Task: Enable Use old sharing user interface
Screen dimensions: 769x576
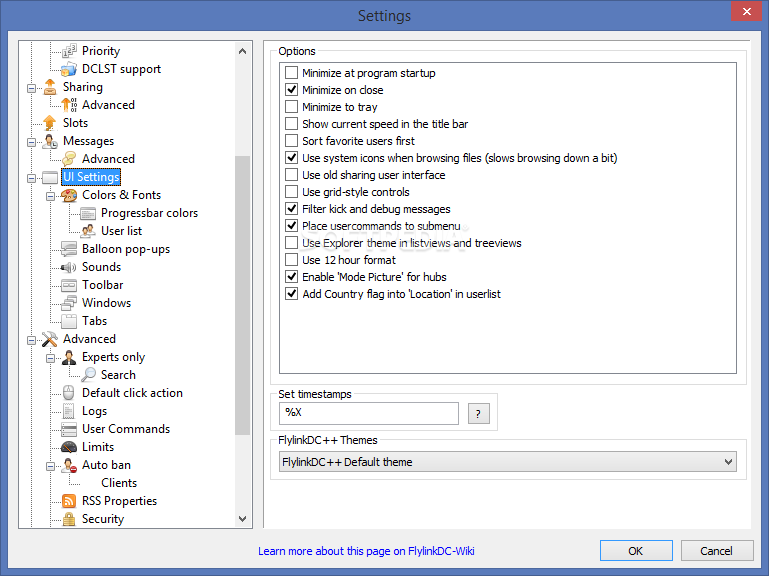Action: (x=291, y=175)
